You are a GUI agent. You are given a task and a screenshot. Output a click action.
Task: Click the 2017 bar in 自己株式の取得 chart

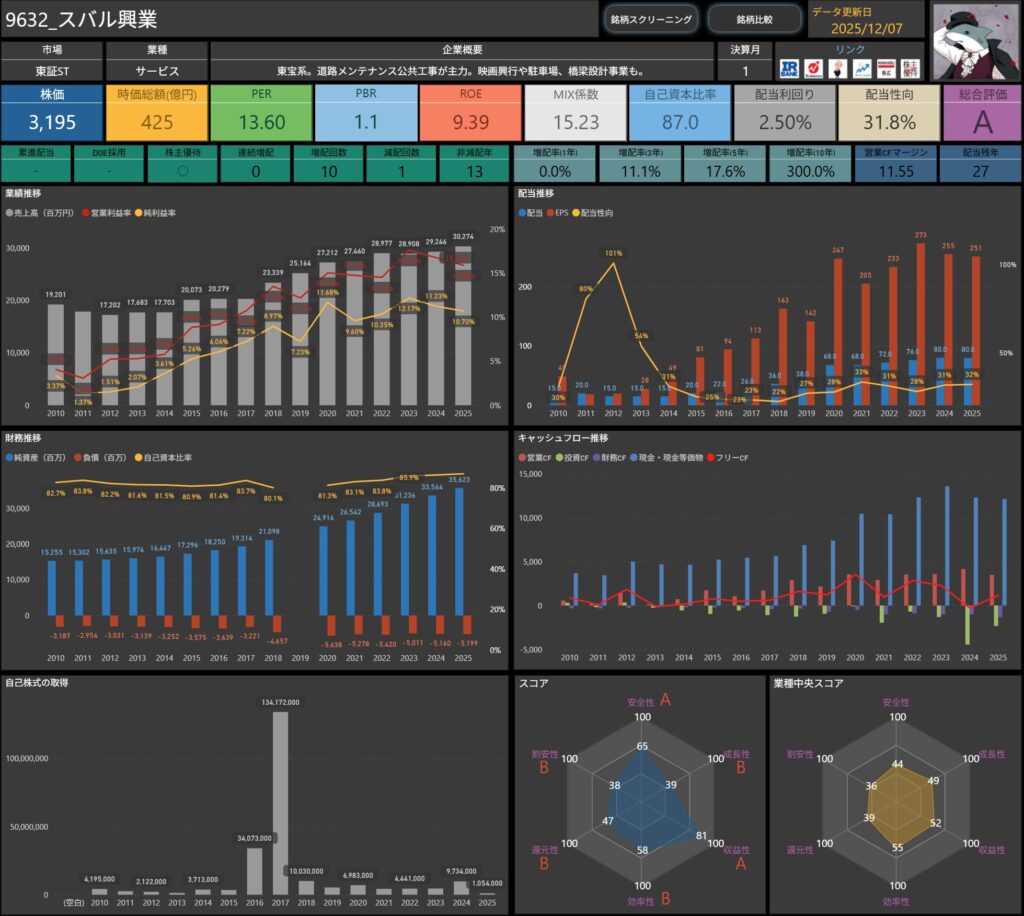280,800
